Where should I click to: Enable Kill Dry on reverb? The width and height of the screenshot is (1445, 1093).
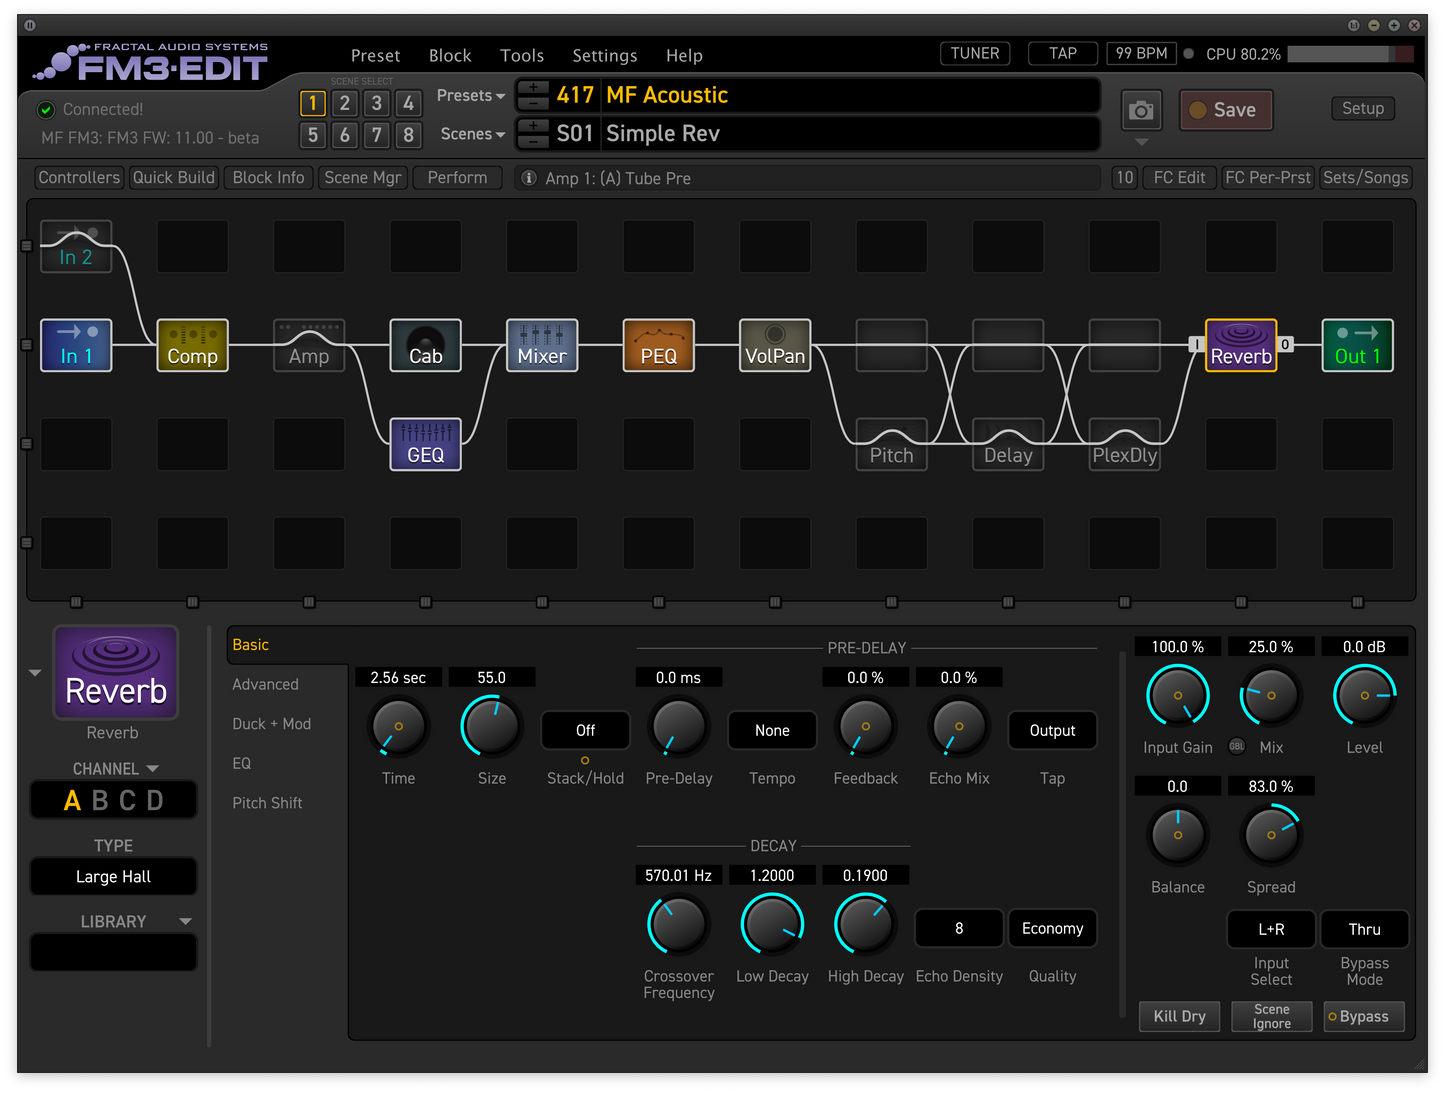[1179, 1016]
